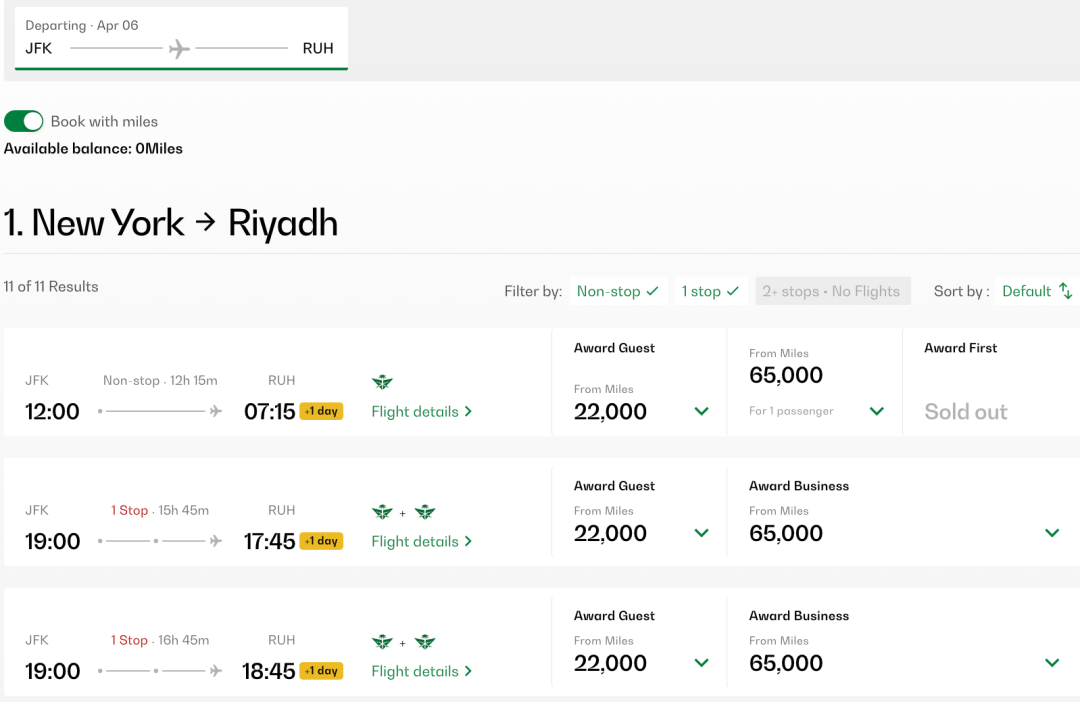Click first airline logo on 16h 45m flight
1080x702 pixels.
382,642
